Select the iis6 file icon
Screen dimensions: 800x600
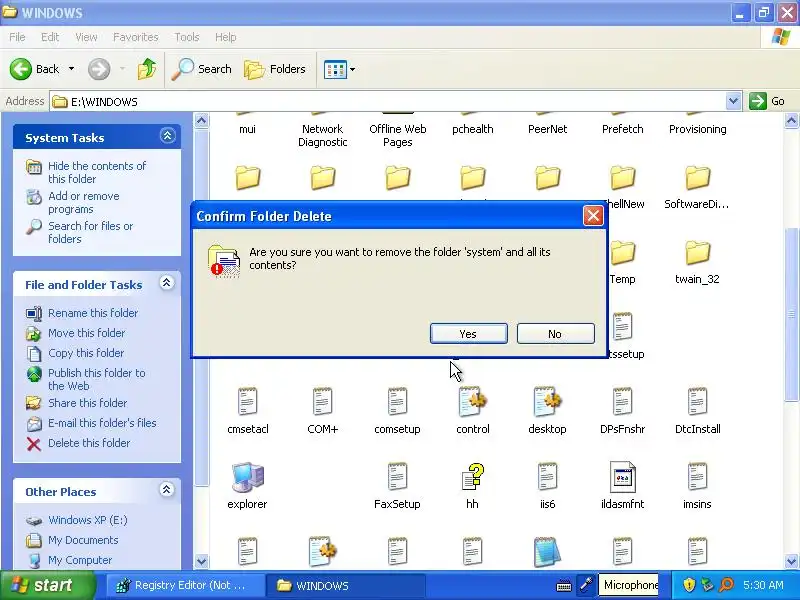click(x=547, y=477)
